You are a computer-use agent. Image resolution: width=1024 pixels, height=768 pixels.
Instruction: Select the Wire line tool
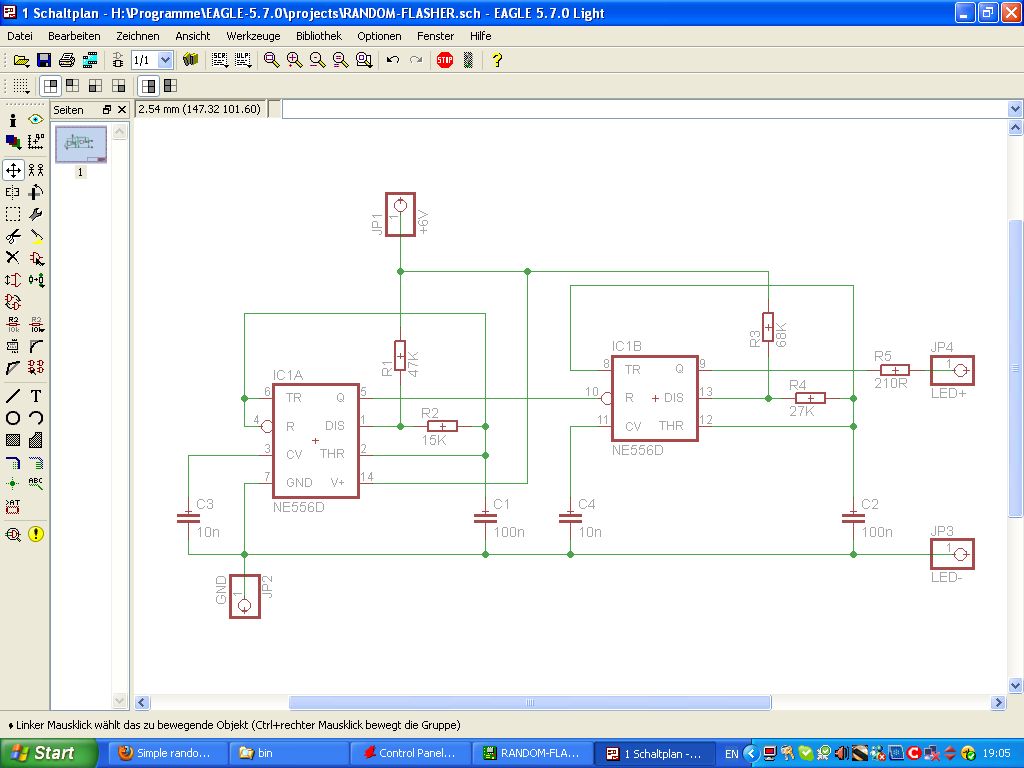pos(12,396)
